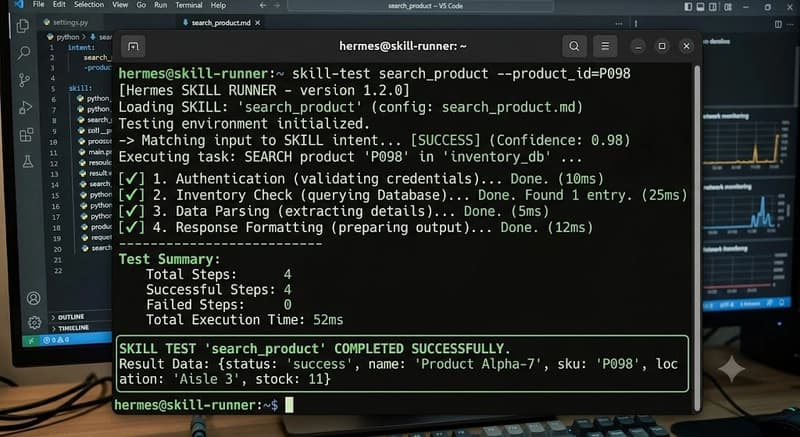Open the Explorer view in VS Code
Viewport: 800px width, 437px height.
pos(22,26)
